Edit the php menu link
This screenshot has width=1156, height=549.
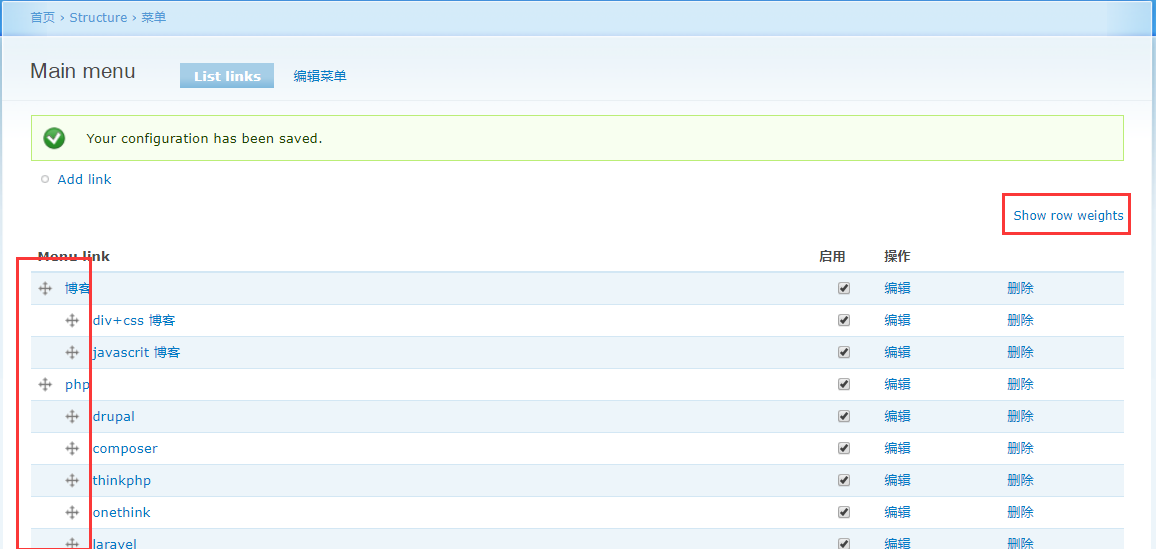coord(897,384)
